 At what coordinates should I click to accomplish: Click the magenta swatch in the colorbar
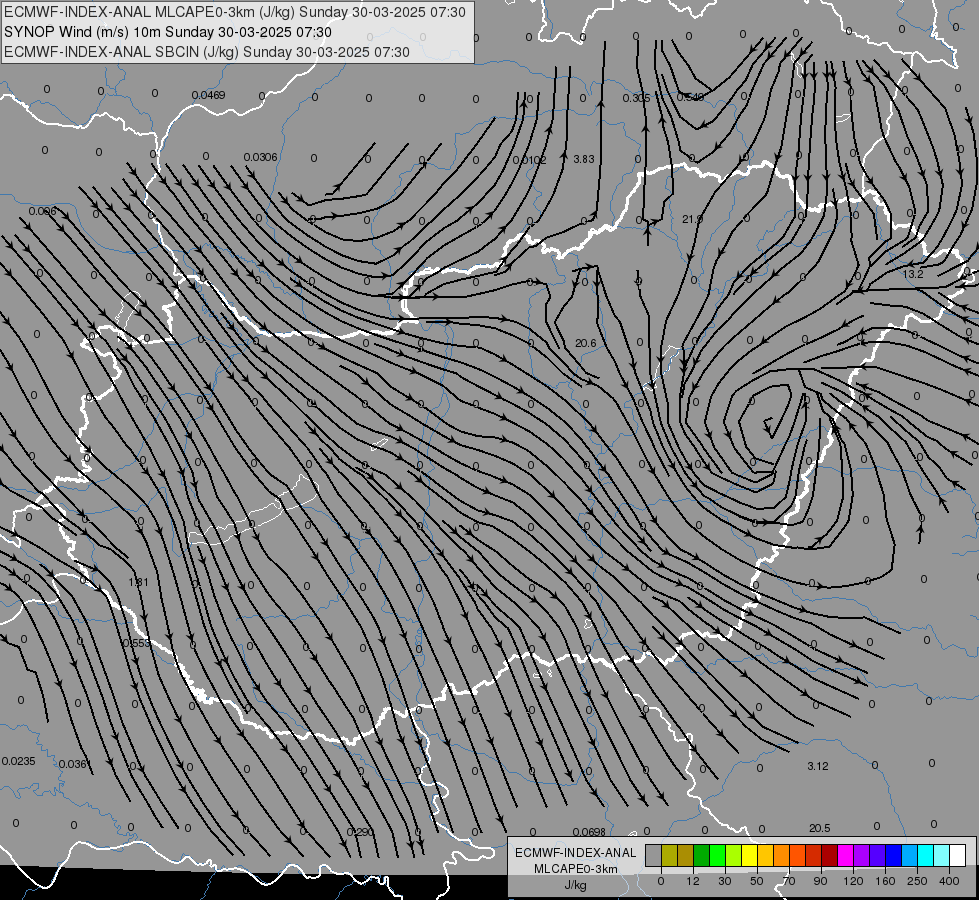(x=845, y=855)
